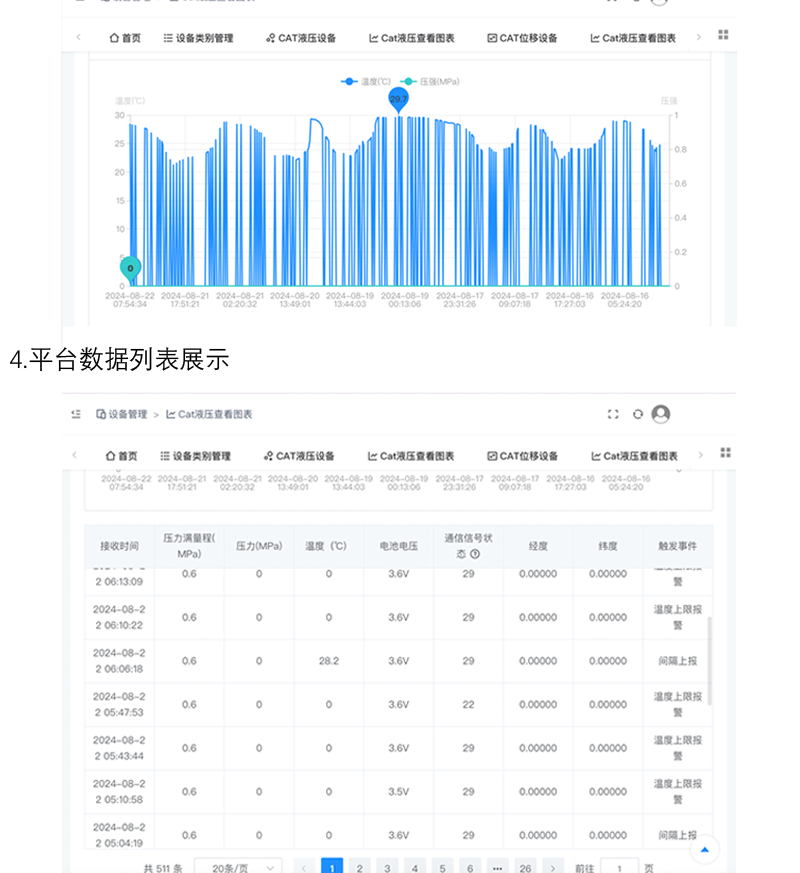Expand the pagination ellipsis for more pages
800x873 pixels.
coord(498,867)
